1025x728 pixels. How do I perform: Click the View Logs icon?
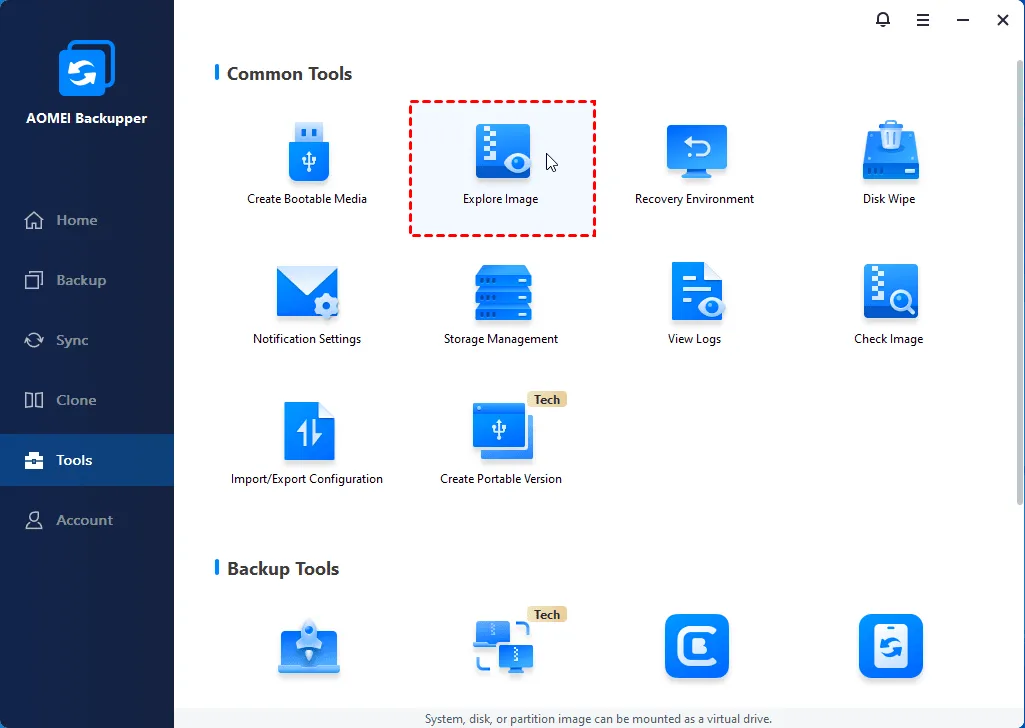(x=695, y=293)
